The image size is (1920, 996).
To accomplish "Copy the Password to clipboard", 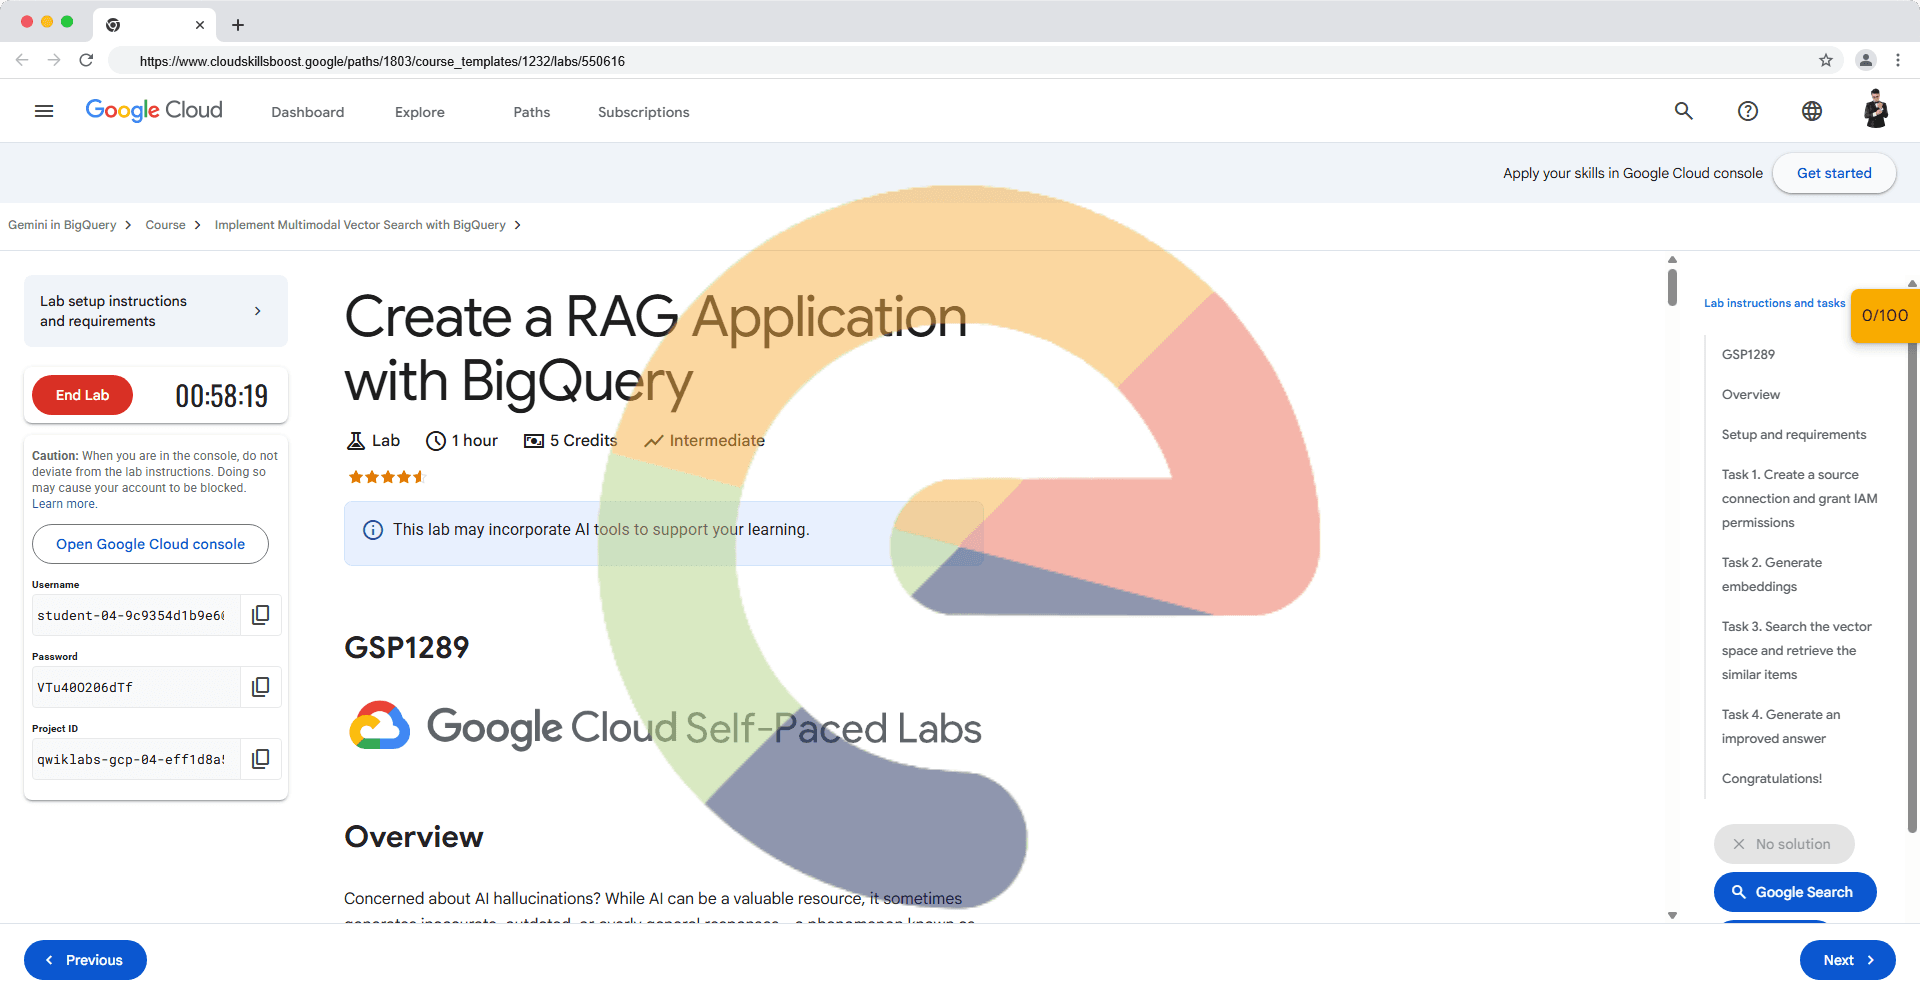I will 261,687.
